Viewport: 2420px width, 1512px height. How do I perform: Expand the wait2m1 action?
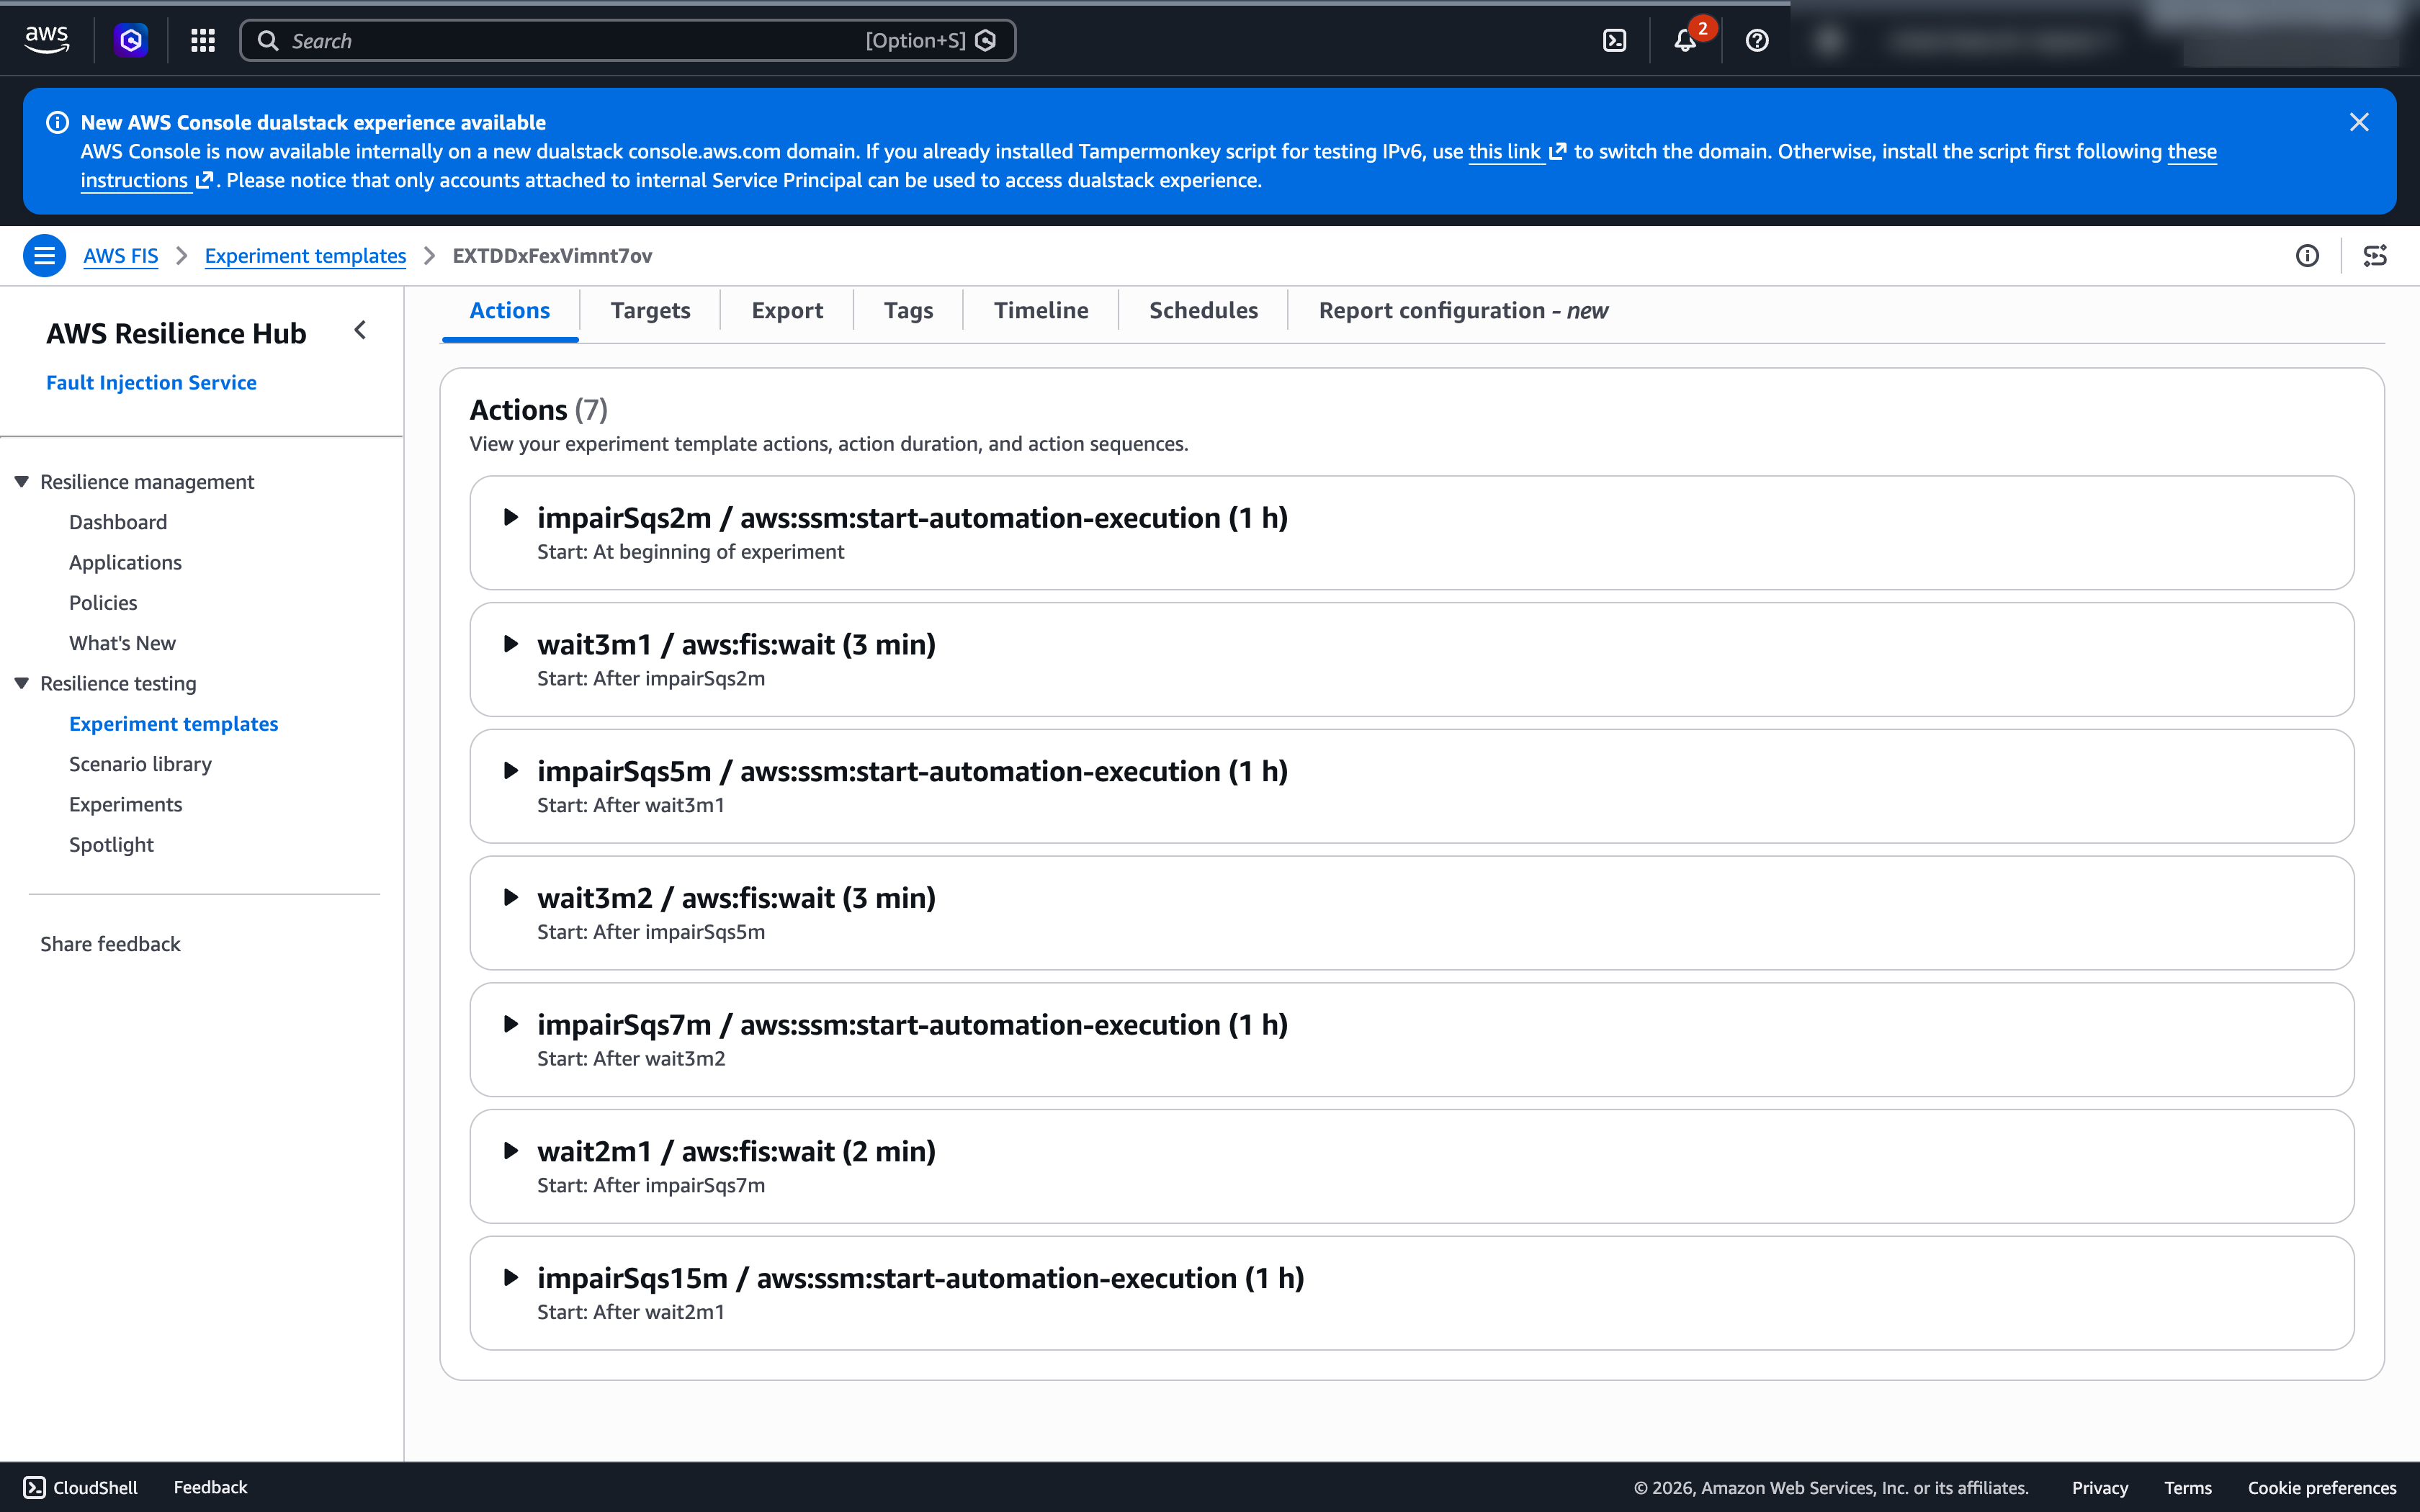[511, 1151]
